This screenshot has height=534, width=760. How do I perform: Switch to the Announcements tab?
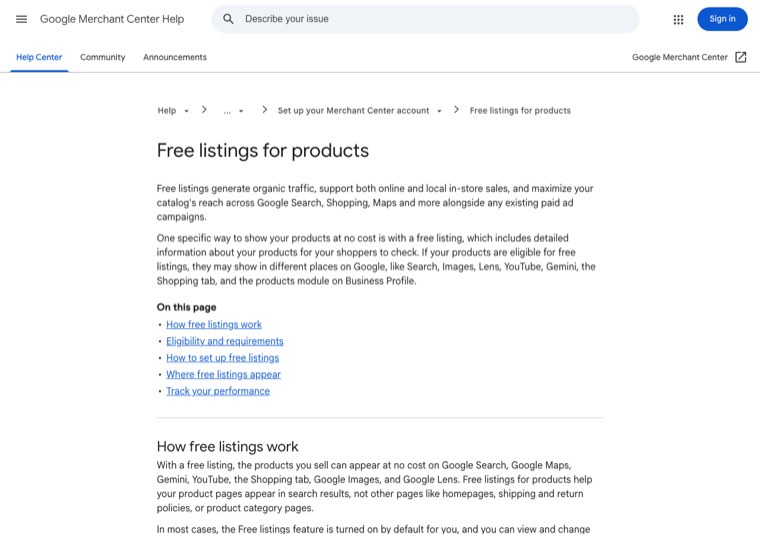point(175,57)
